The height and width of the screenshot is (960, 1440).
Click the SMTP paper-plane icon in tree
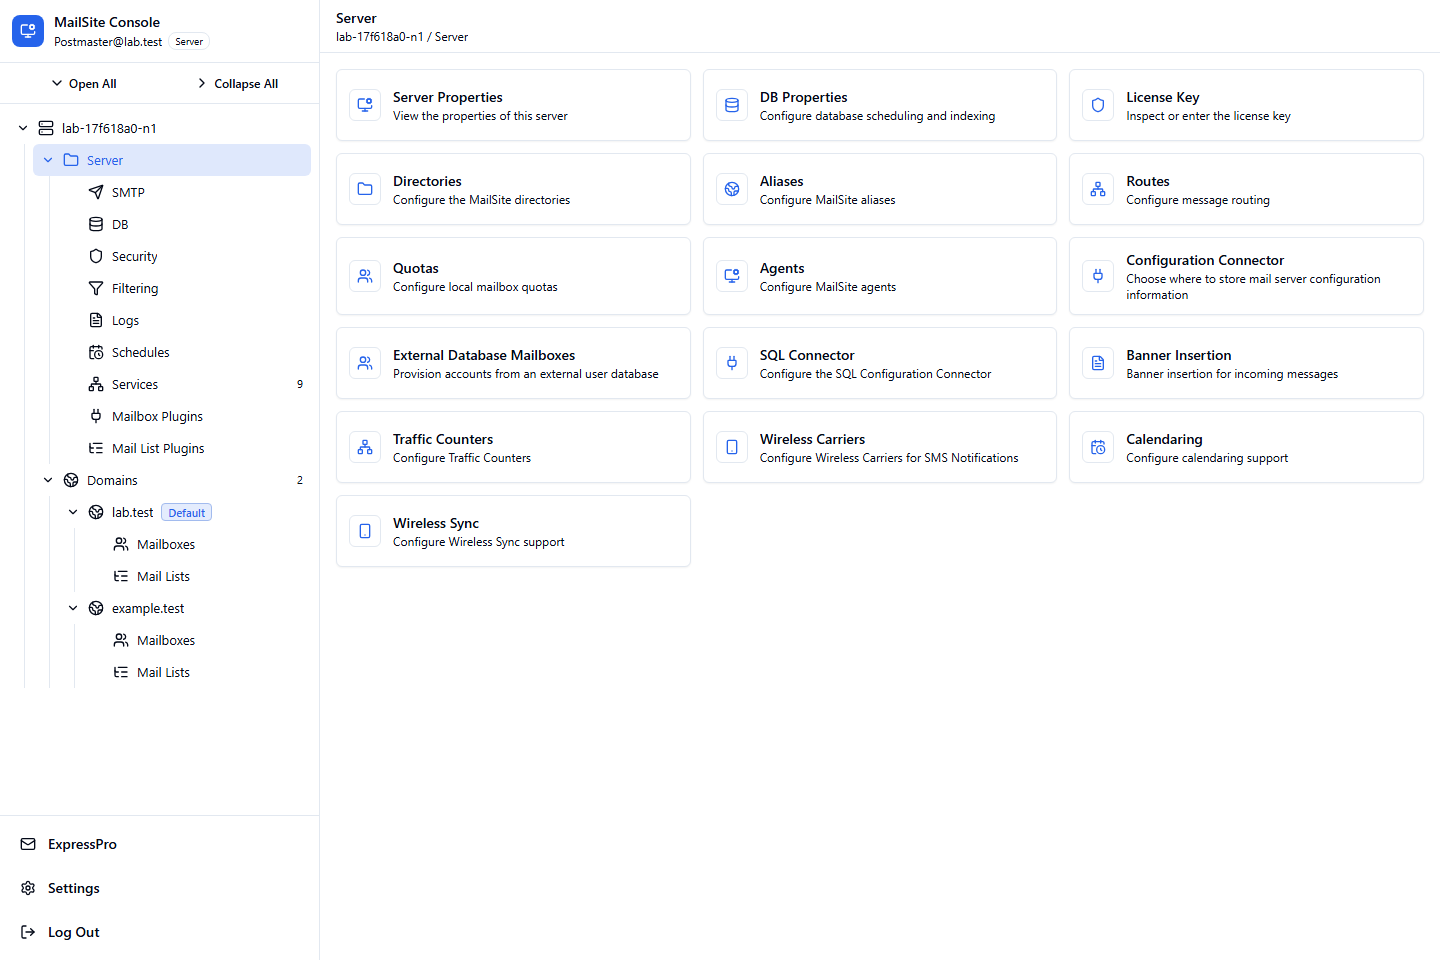click(x=96, y=192)
